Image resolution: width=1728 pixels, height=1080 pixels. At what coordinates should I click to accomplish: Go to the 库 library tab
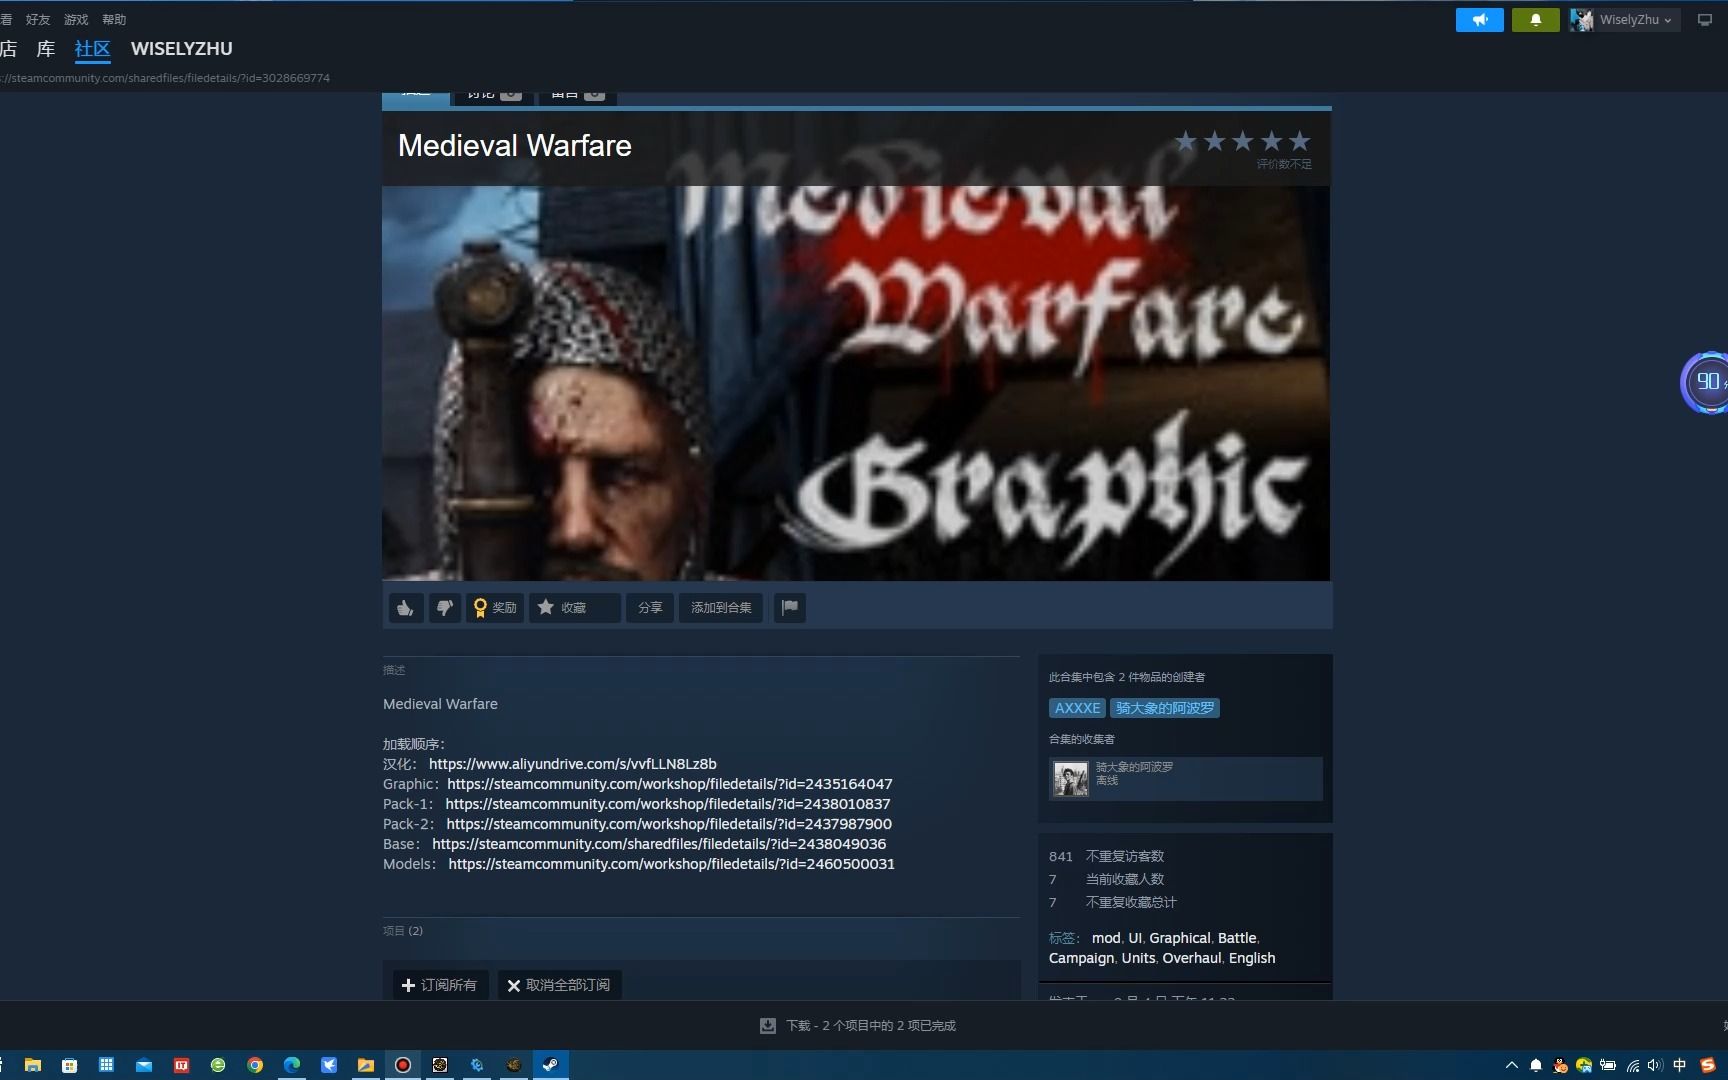point(46,49)
